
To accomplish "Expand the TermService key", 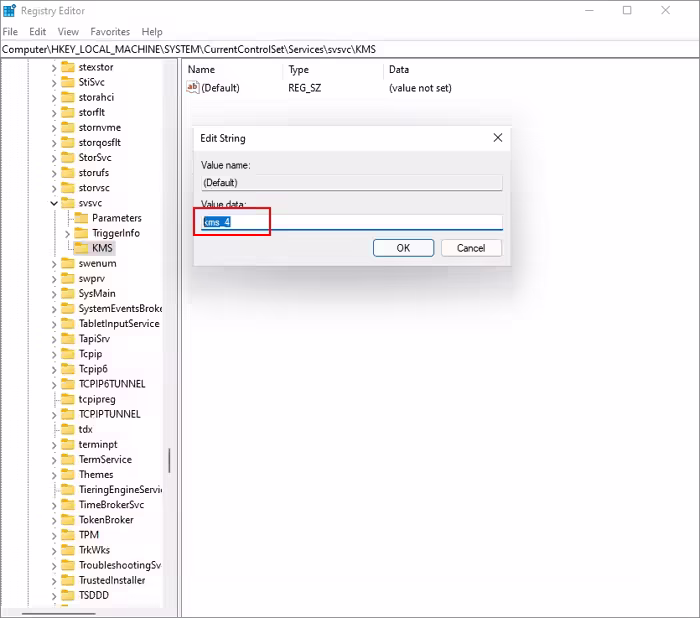I will [x=54, y=460].
